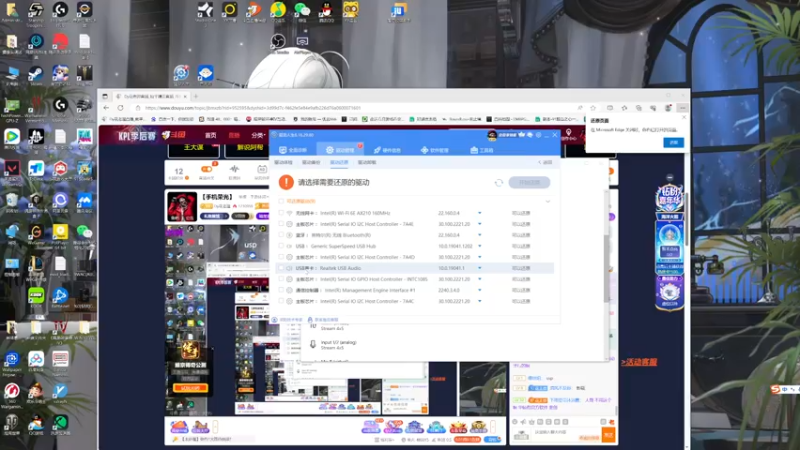Click the 还原 button in Edge restore popup
800x450 pixels.
pos(673,143)
